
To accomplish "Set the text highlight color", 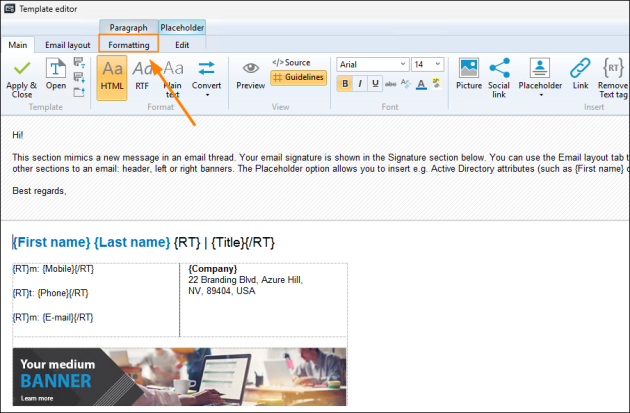I will pos(436,84).
